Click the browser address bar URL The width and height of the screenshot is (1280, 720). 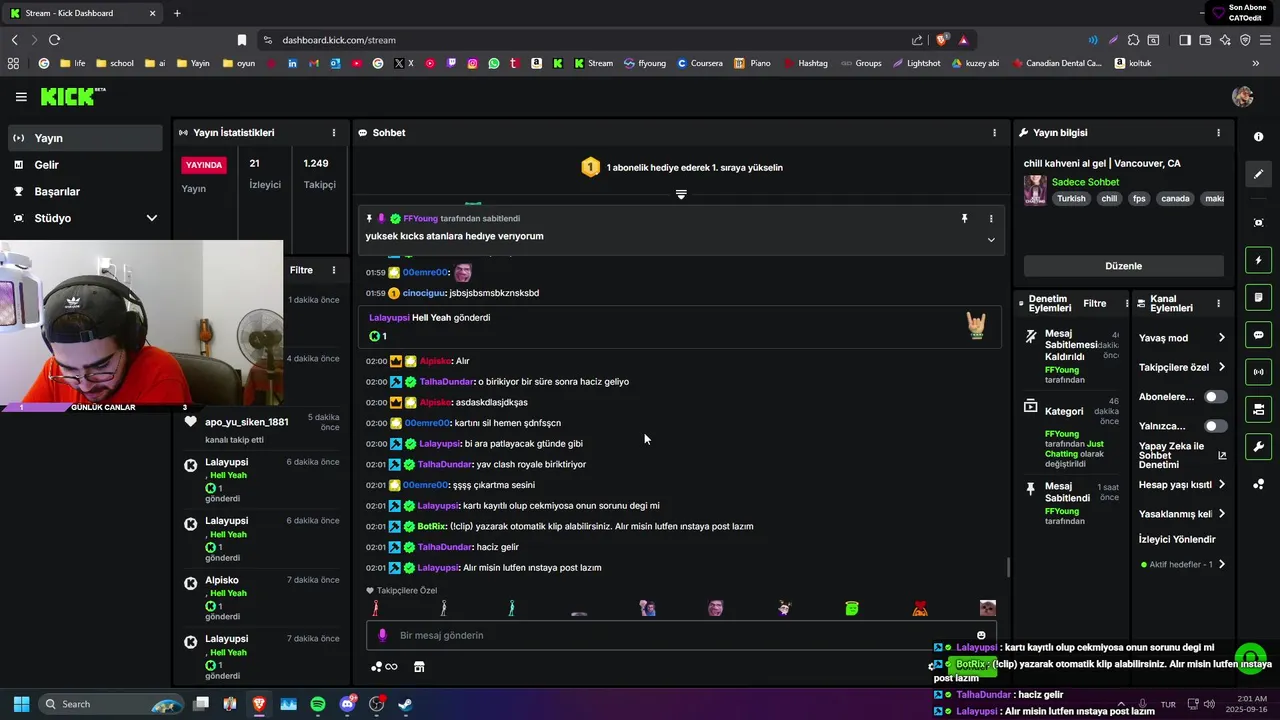tap(339, 40)
